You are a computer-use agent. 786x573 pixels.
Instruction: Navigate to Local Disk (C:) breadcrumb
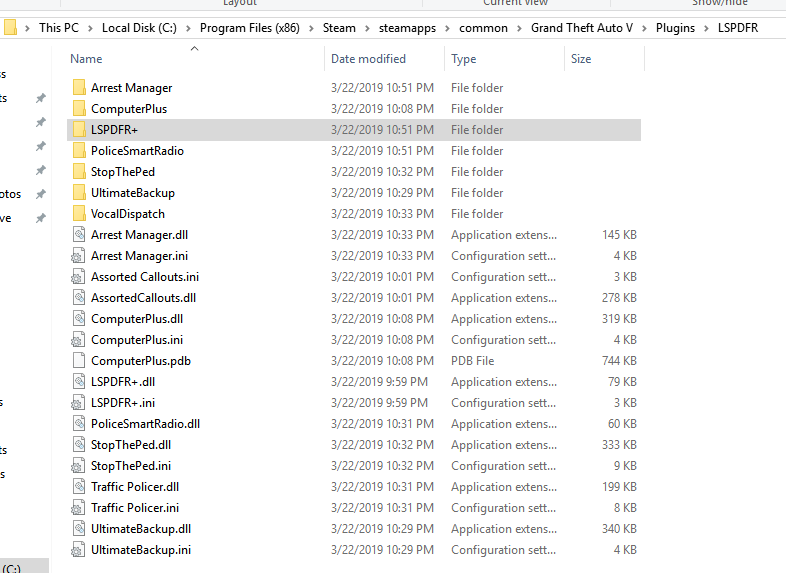point(139,28)
